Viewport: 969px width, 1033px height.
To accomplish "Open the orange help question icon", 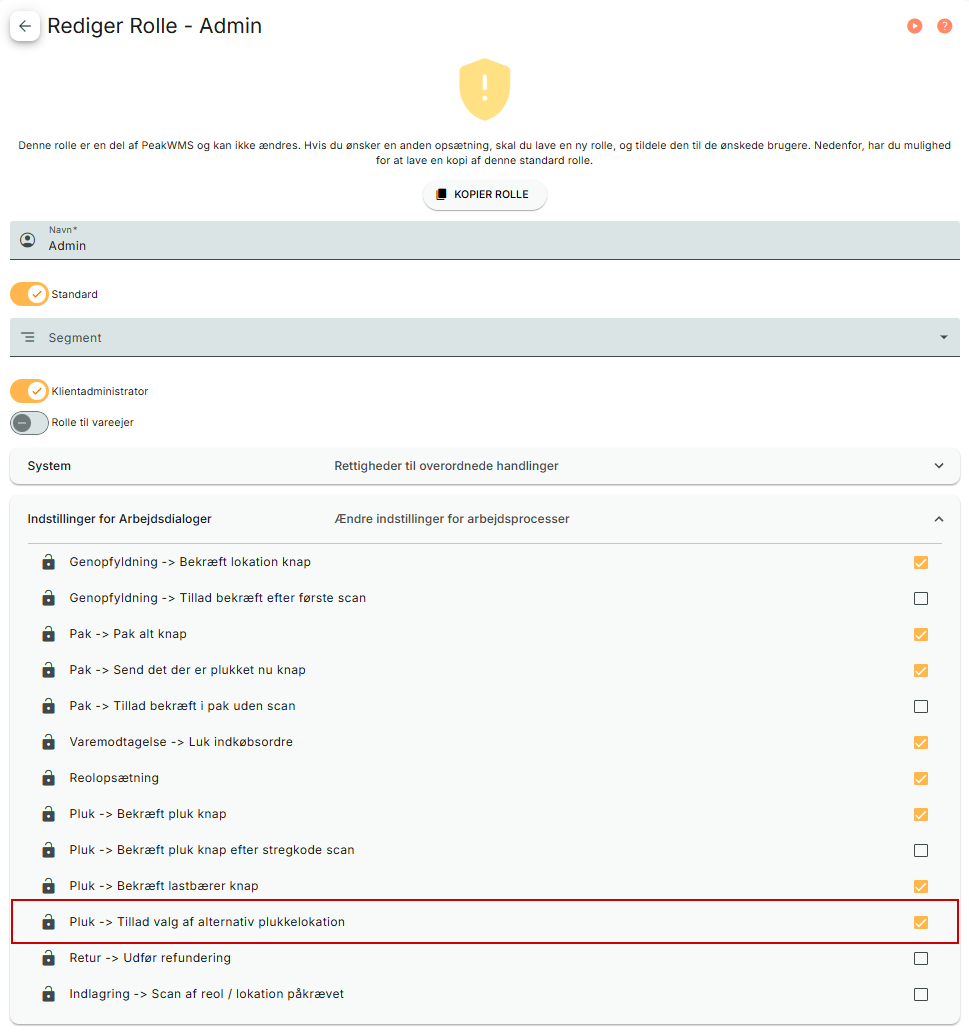I will [944, 26].
